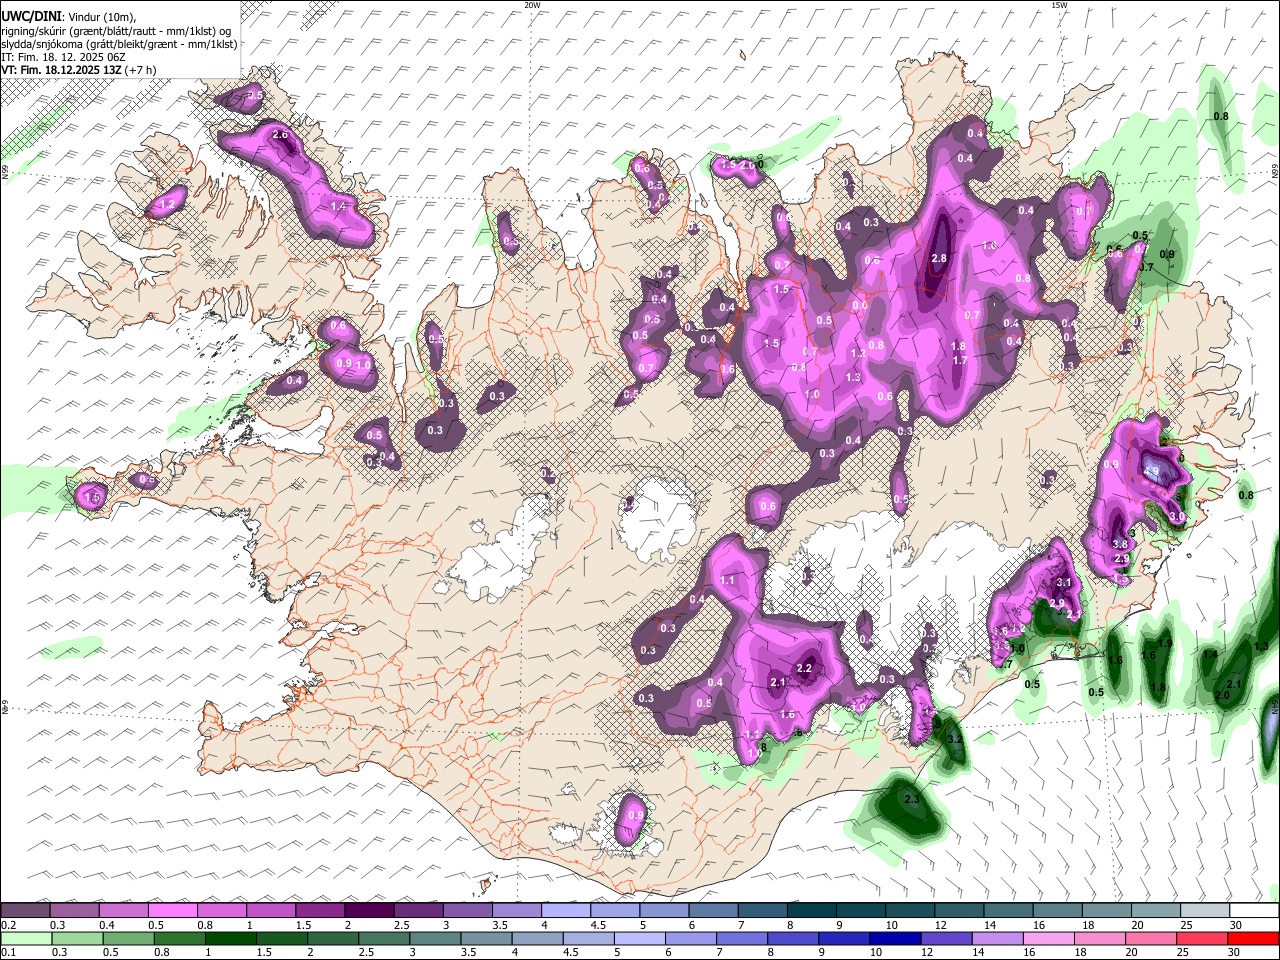
Task: Click the dark mauve 0.2 swatch in upper legend
Action: (25, 911)
